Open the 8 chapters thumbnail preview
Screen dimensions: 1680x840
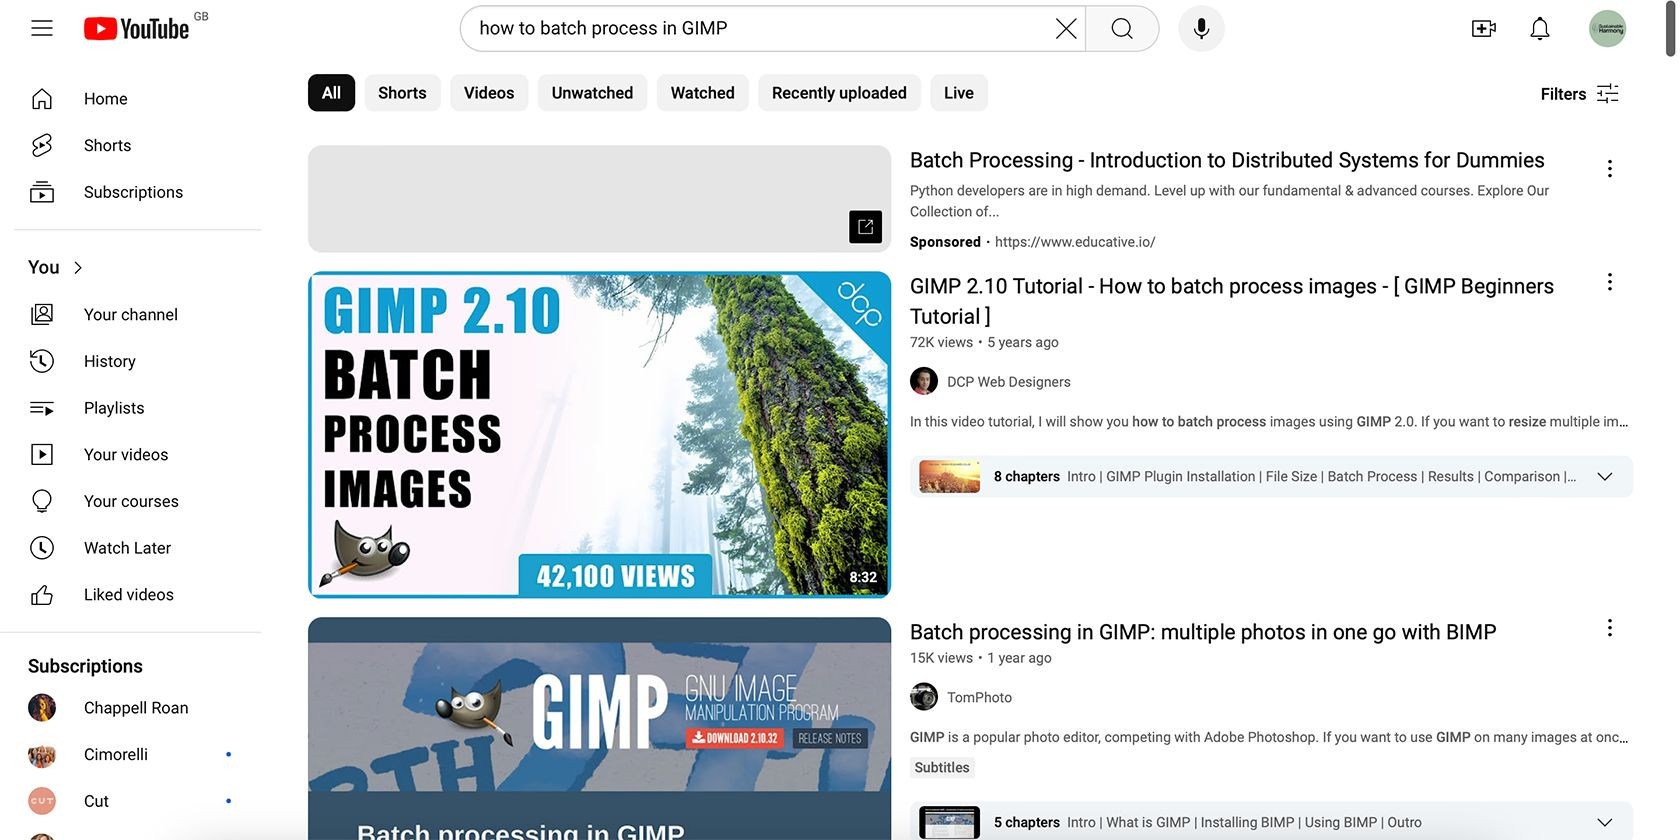coord(949,477)
